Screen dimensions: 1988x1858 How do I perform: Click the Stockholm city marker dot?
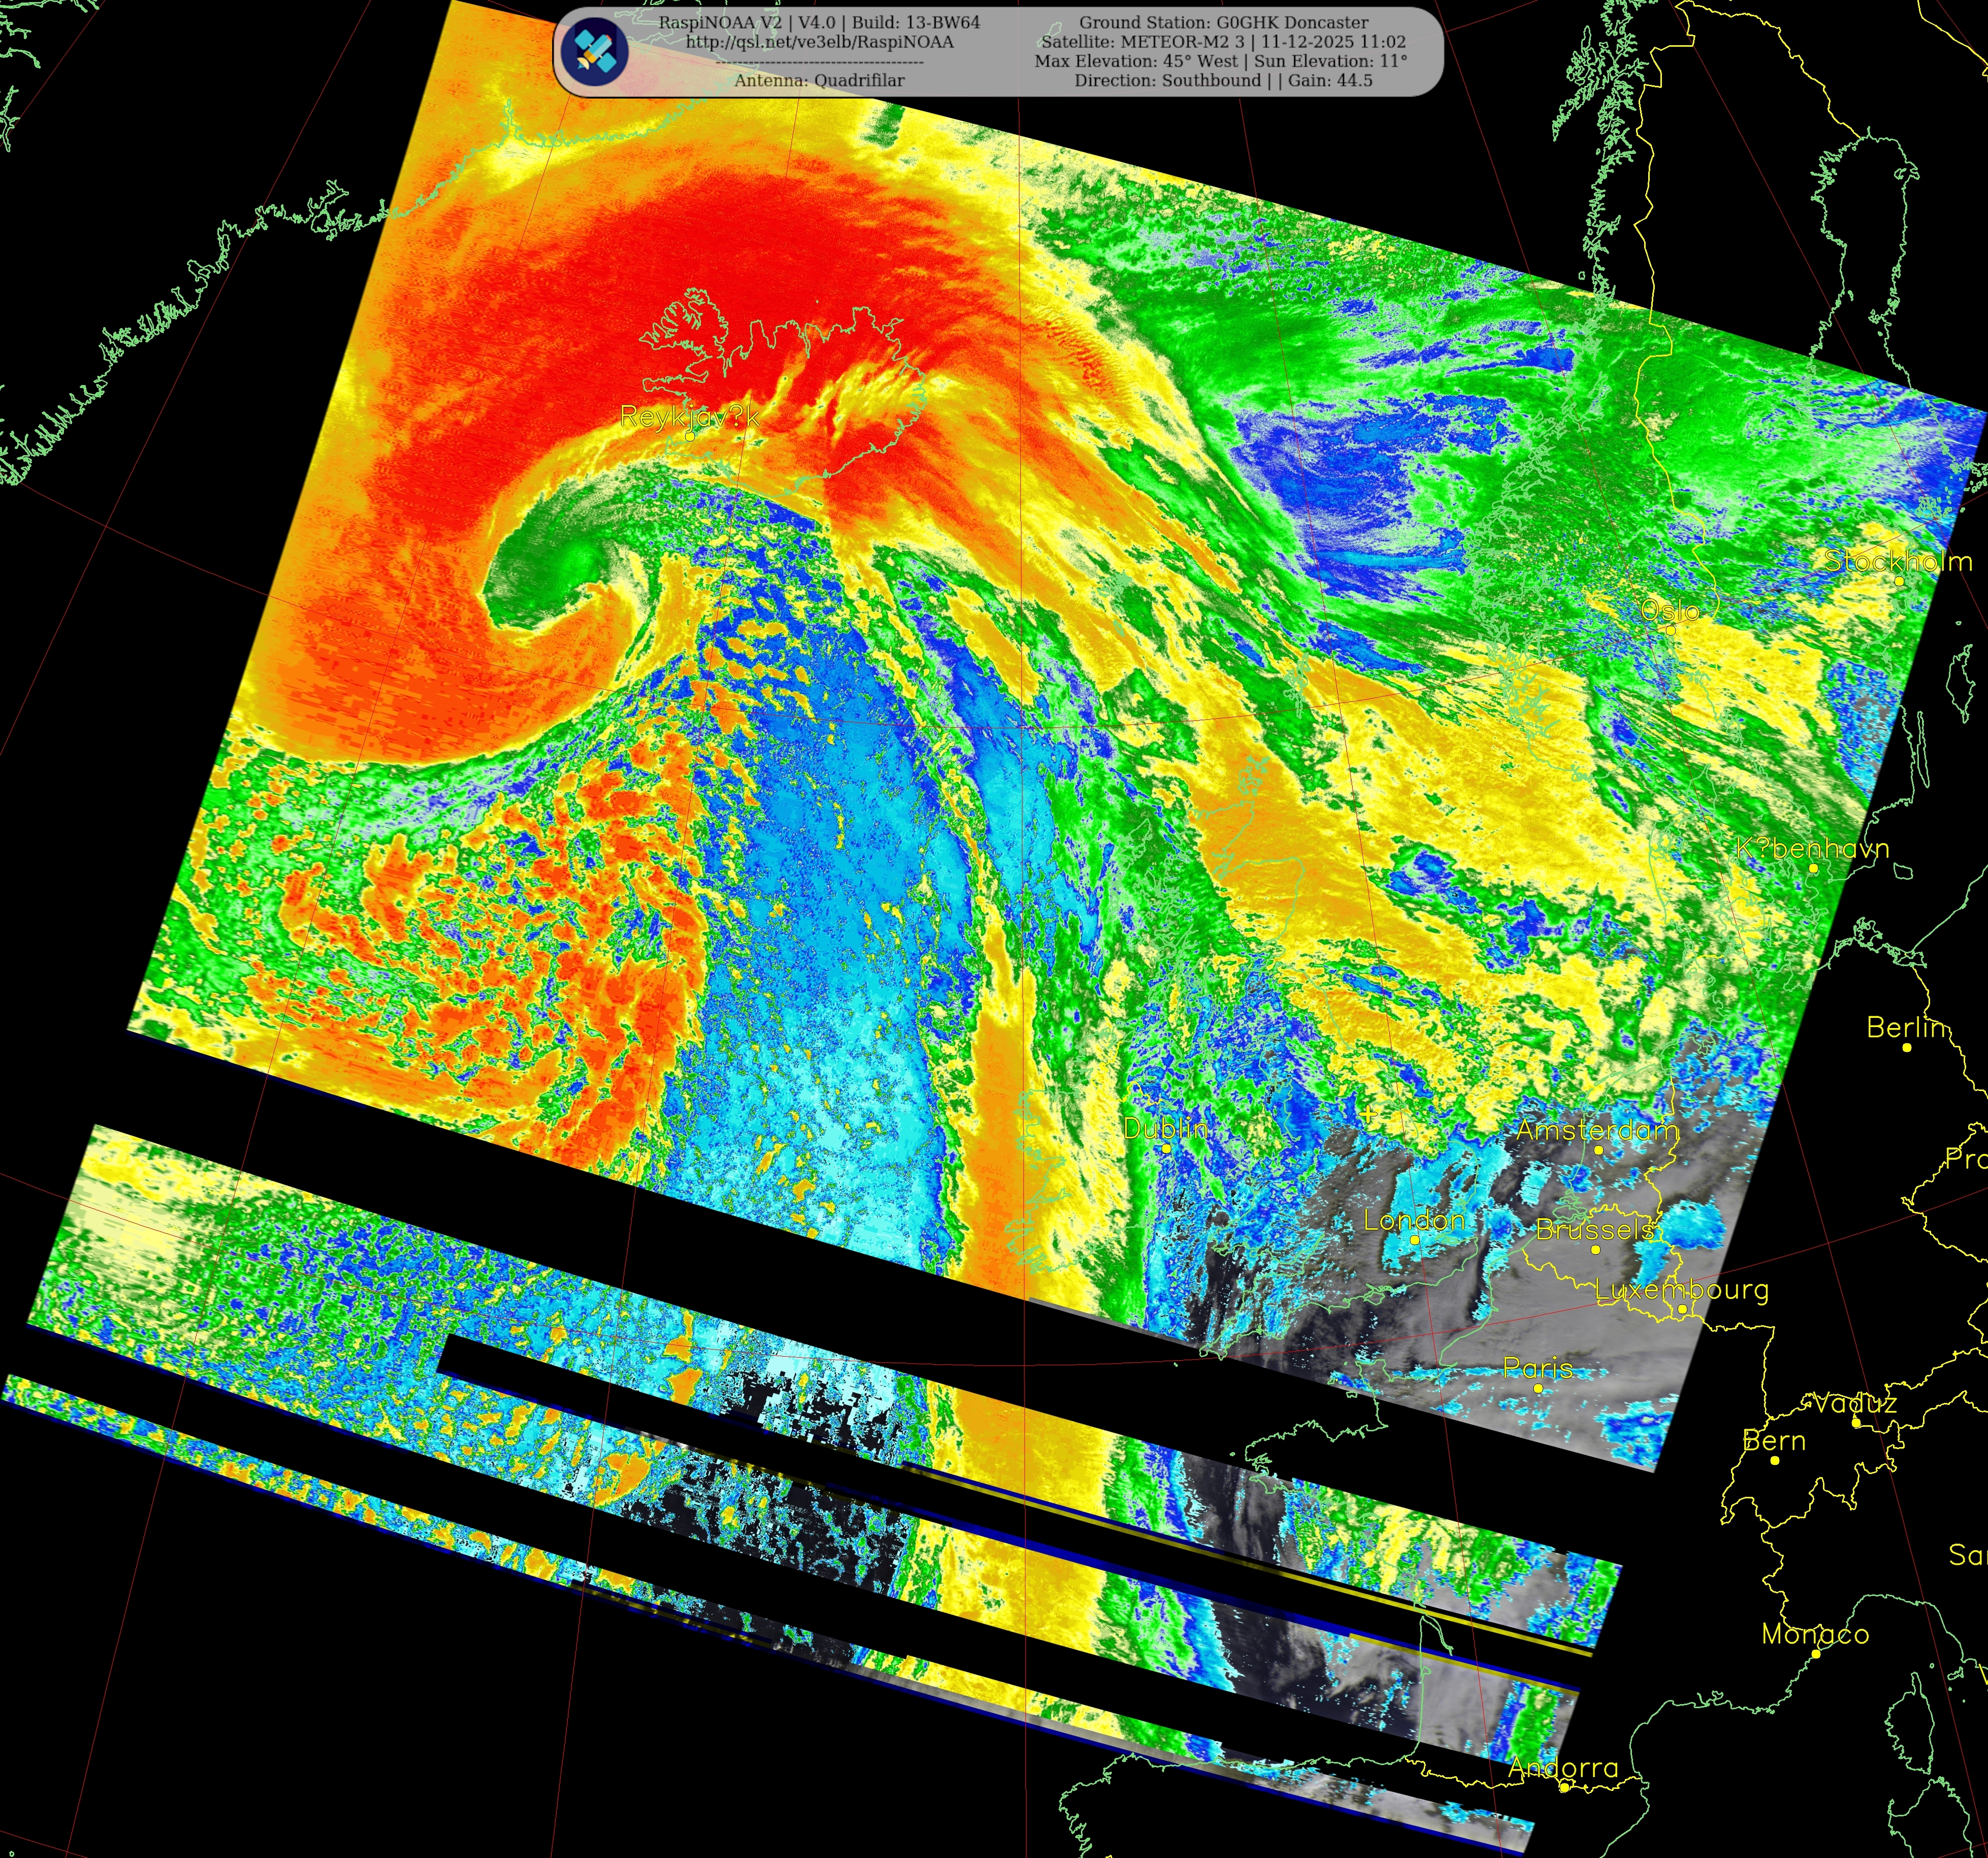pos(1899,581)
